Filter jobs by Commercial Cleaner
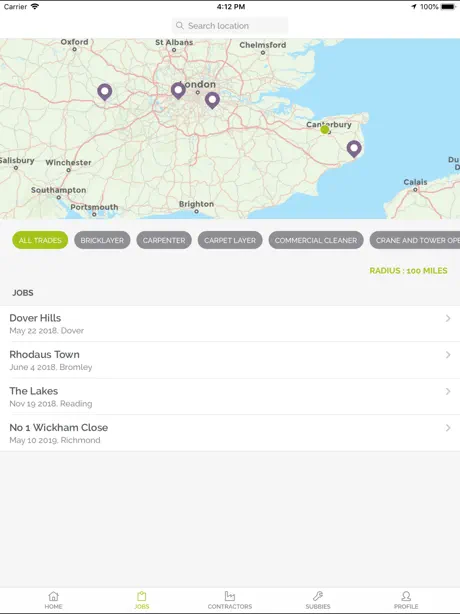The width and height of the screenshot is (460, 614). [x=316, y=240]
